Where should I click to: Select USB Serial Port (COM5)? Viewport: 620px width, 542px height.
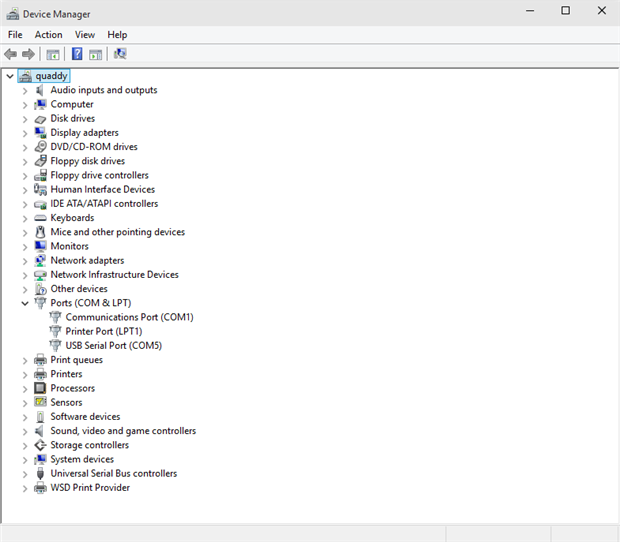[x=113, y=346]
